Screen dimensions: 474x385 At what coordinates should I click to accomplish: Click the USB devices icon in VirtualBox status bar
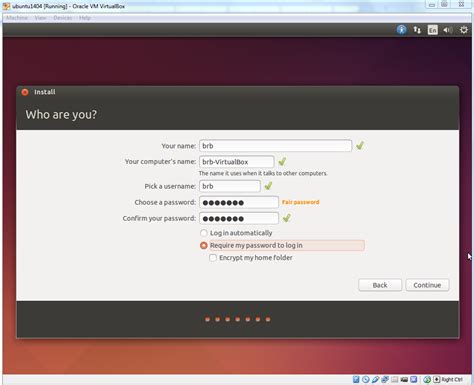(375, 379)
